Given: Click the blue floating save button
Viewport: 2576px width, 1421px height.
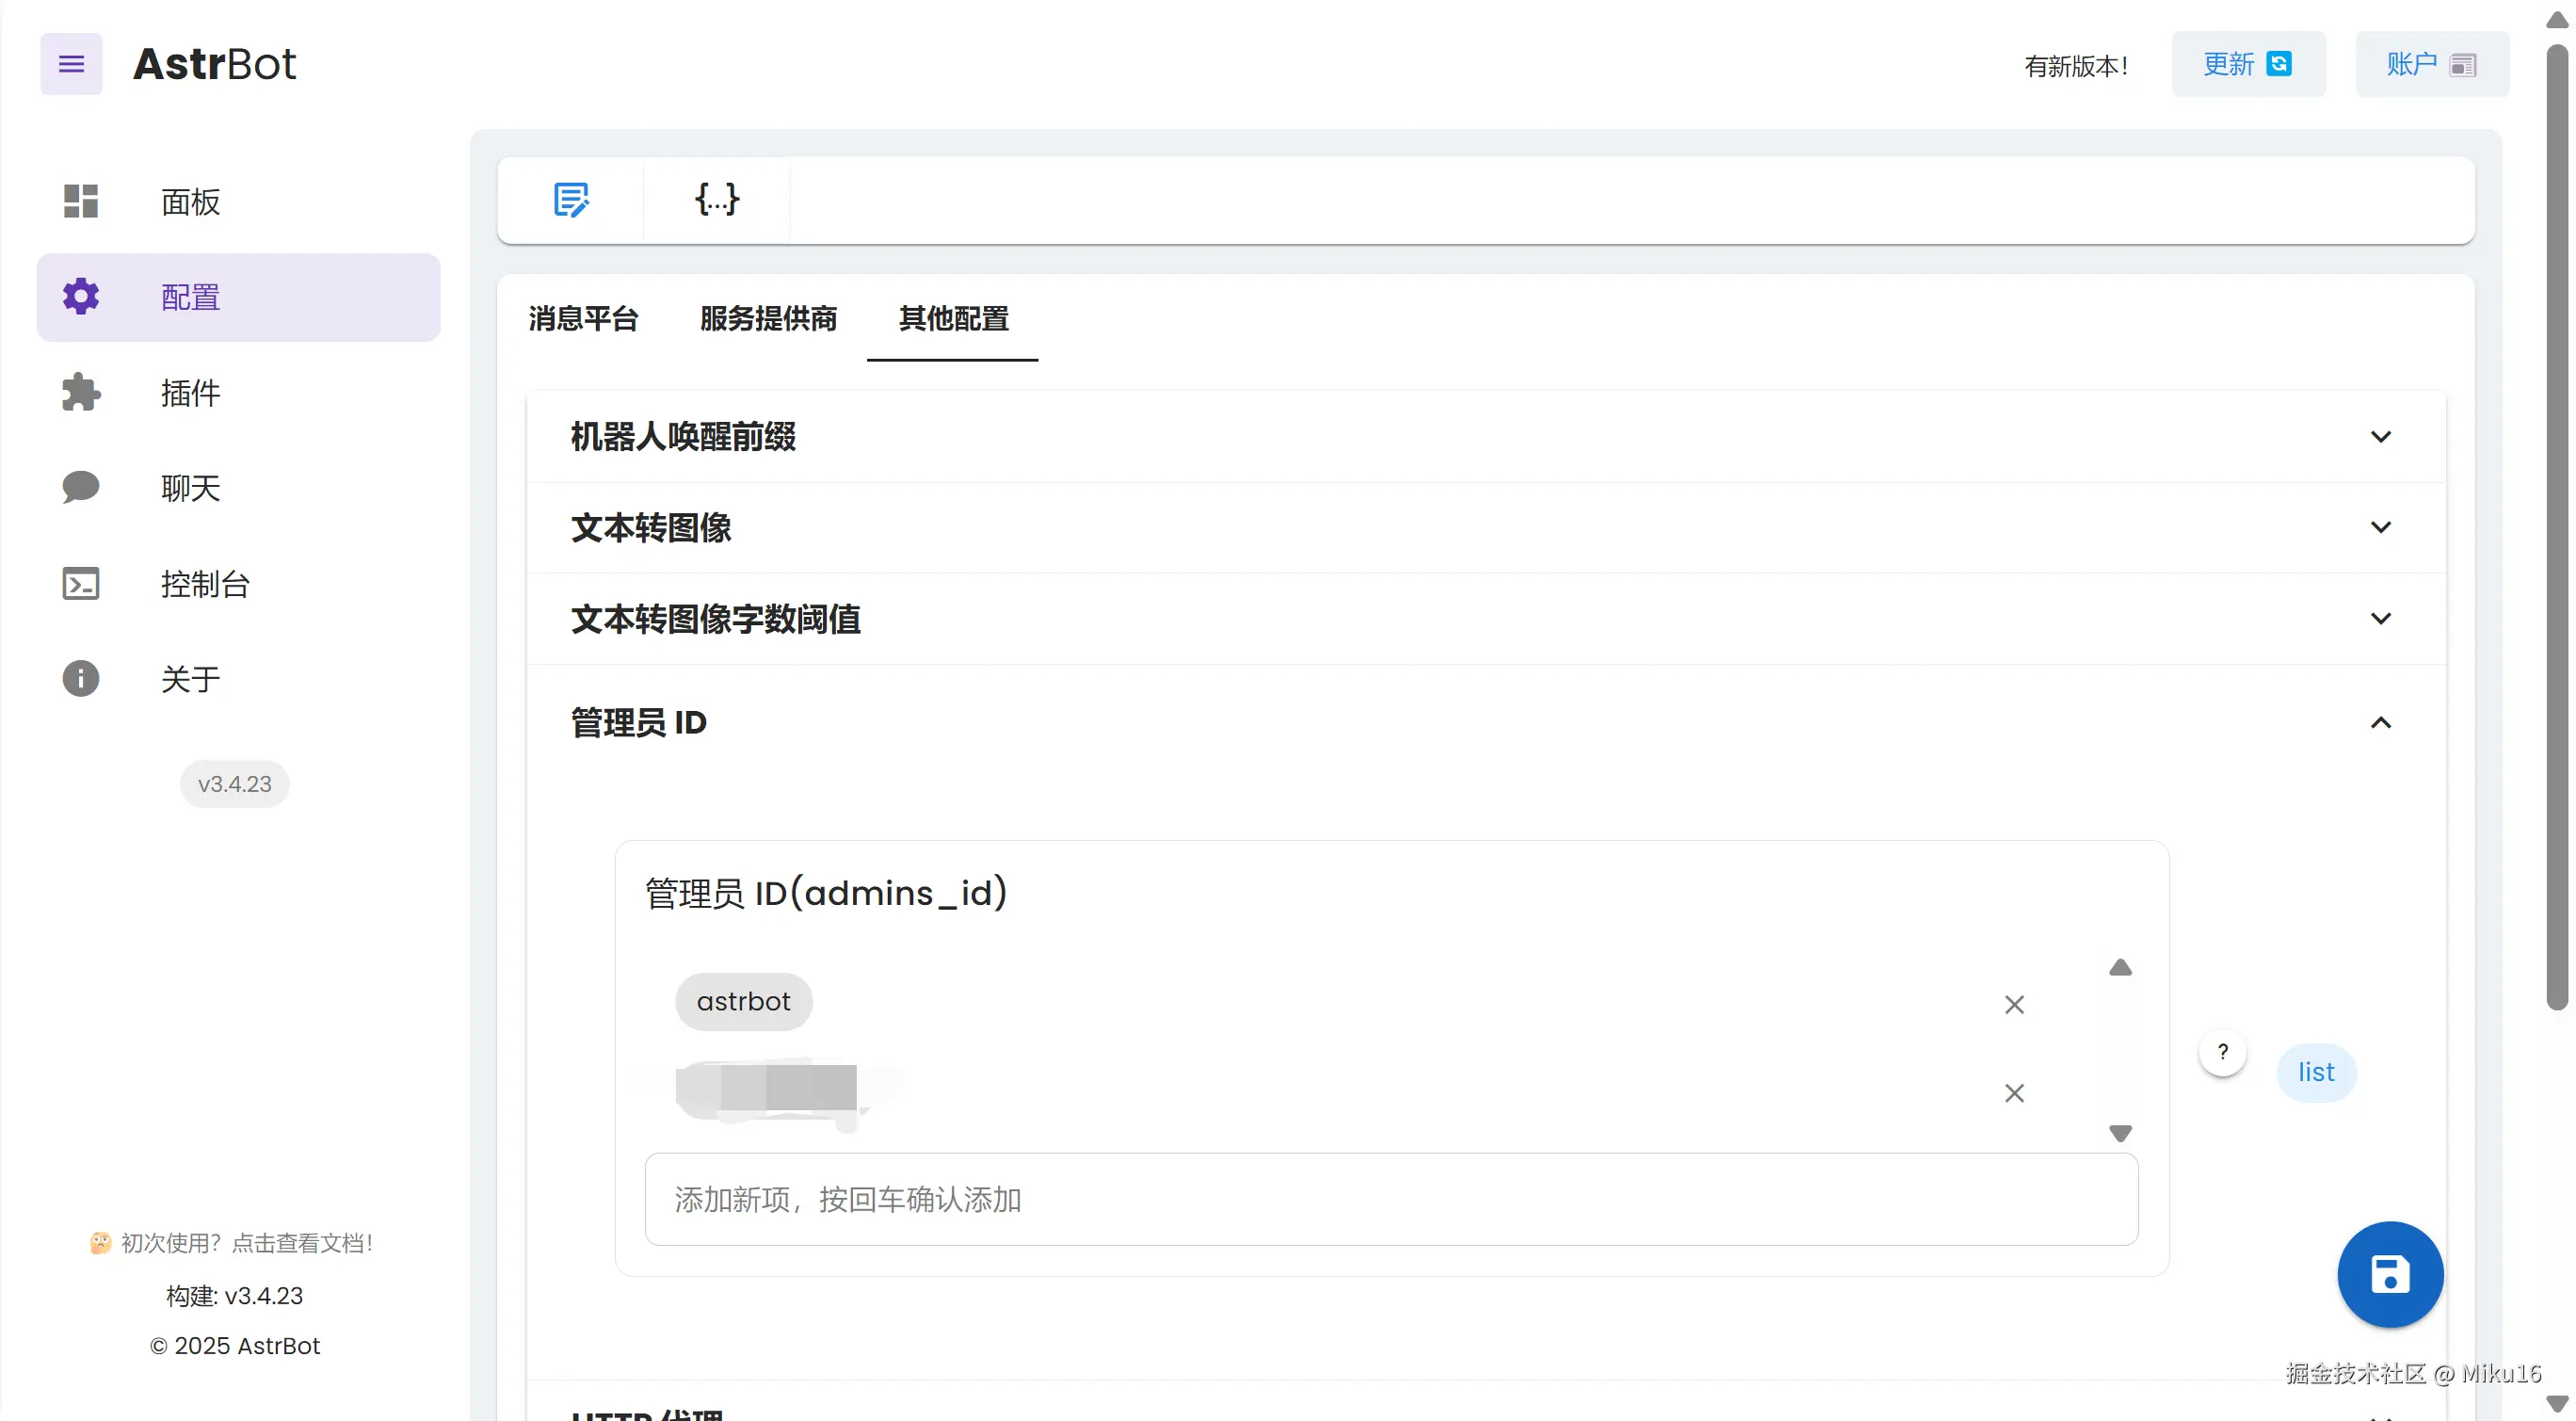Looking at the screenshot, I should point(2389,1274).
